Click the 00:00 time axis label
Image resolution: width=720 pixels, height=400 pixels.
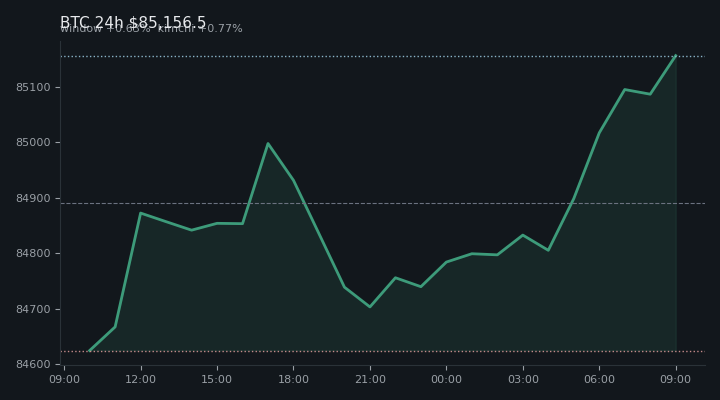tap(446, 379)
